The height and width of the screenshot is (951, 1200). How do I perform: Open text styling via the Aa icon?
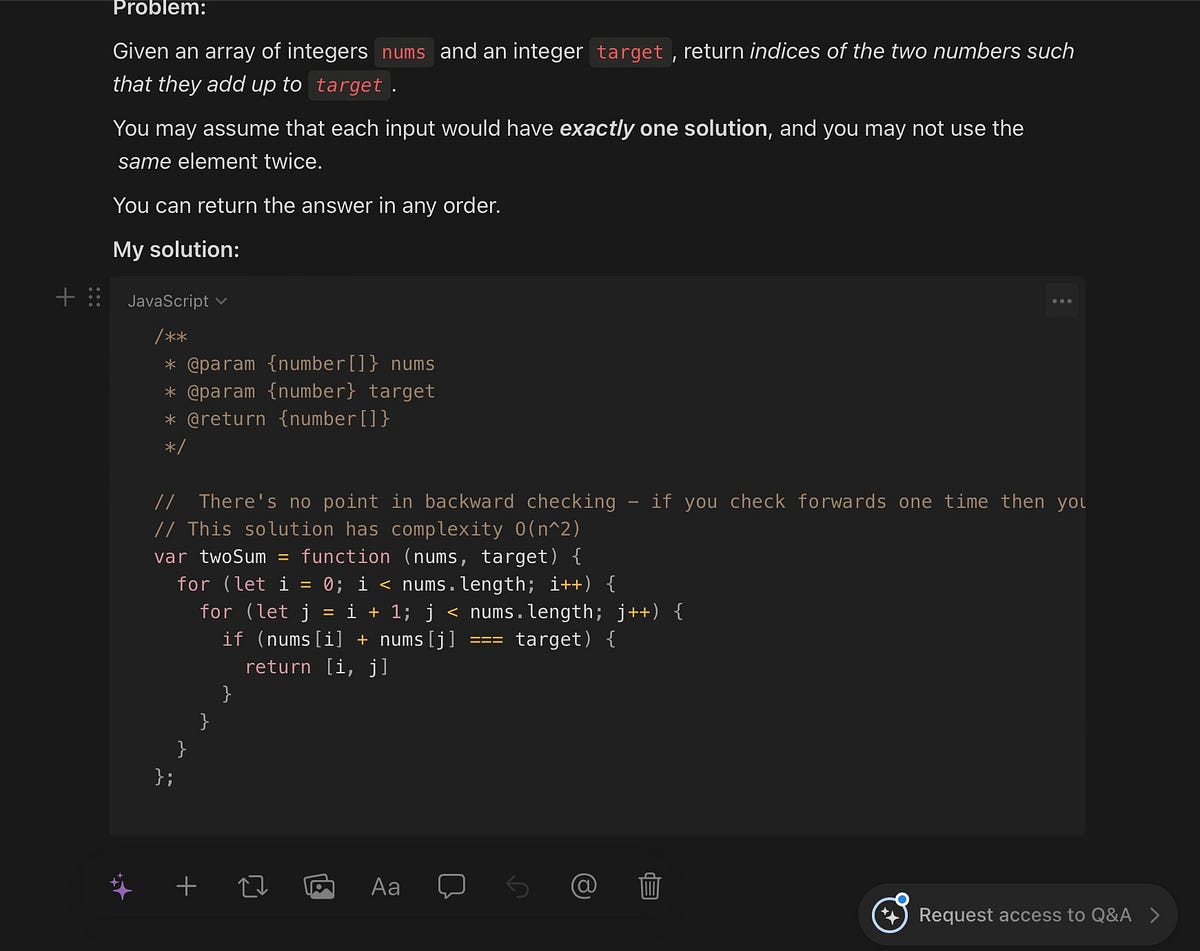pyautogui.click(x=385, y=886)
